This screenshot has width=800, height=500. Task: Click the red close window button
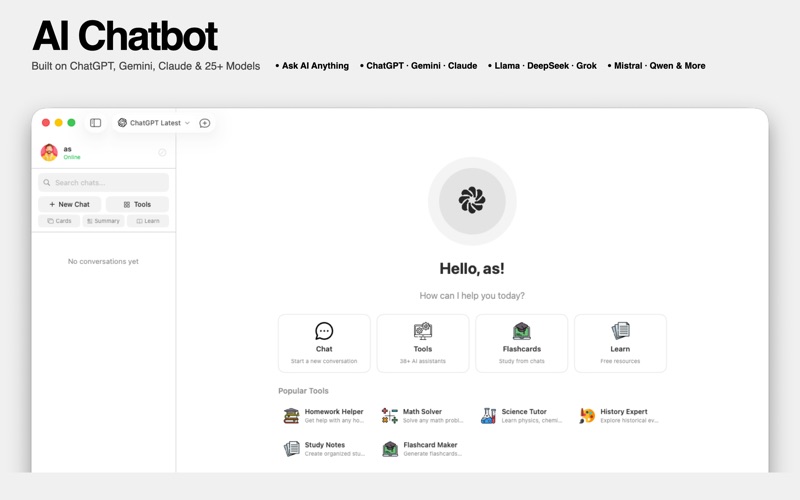click(x=46, y=122)
